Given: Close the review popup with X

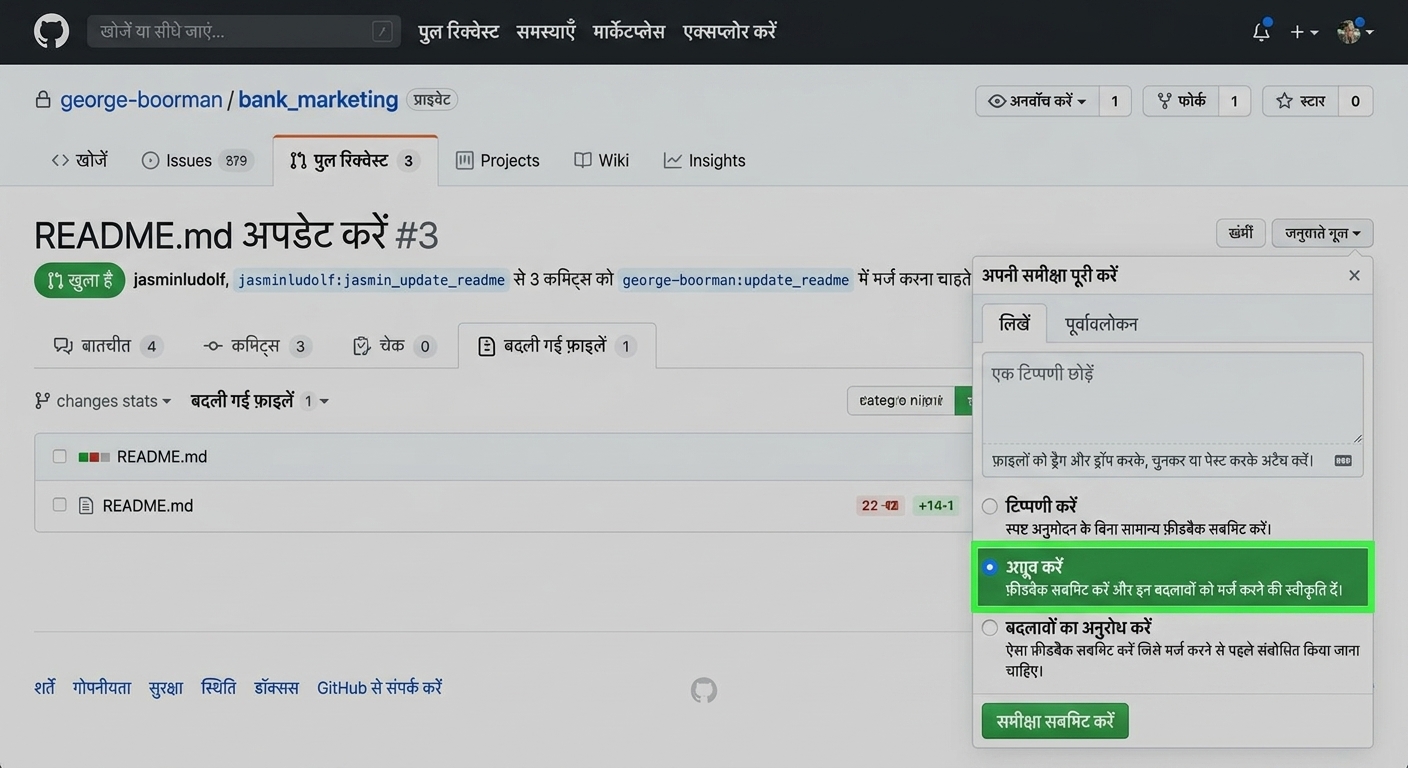Looking at the screenshot, I should click(1354, 275).
